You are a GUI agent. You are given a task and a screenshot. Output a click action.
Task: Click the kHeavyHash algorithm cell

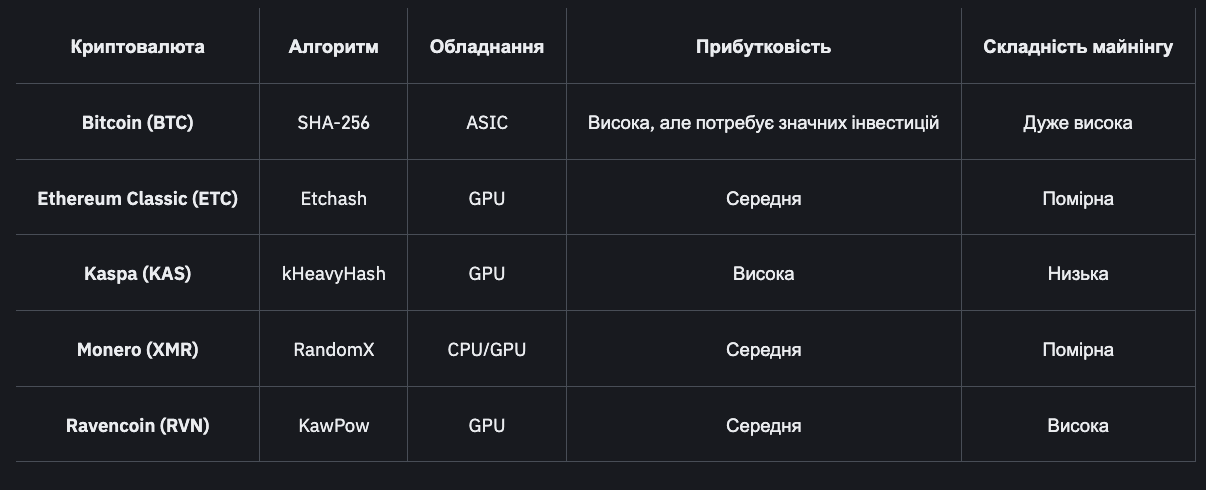(x=333, y=274)
